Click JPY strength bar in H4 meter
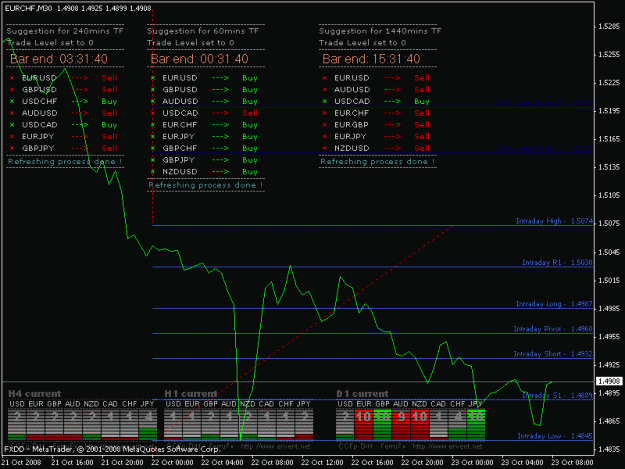Screen dimensions: 625x469 point(148,424)
